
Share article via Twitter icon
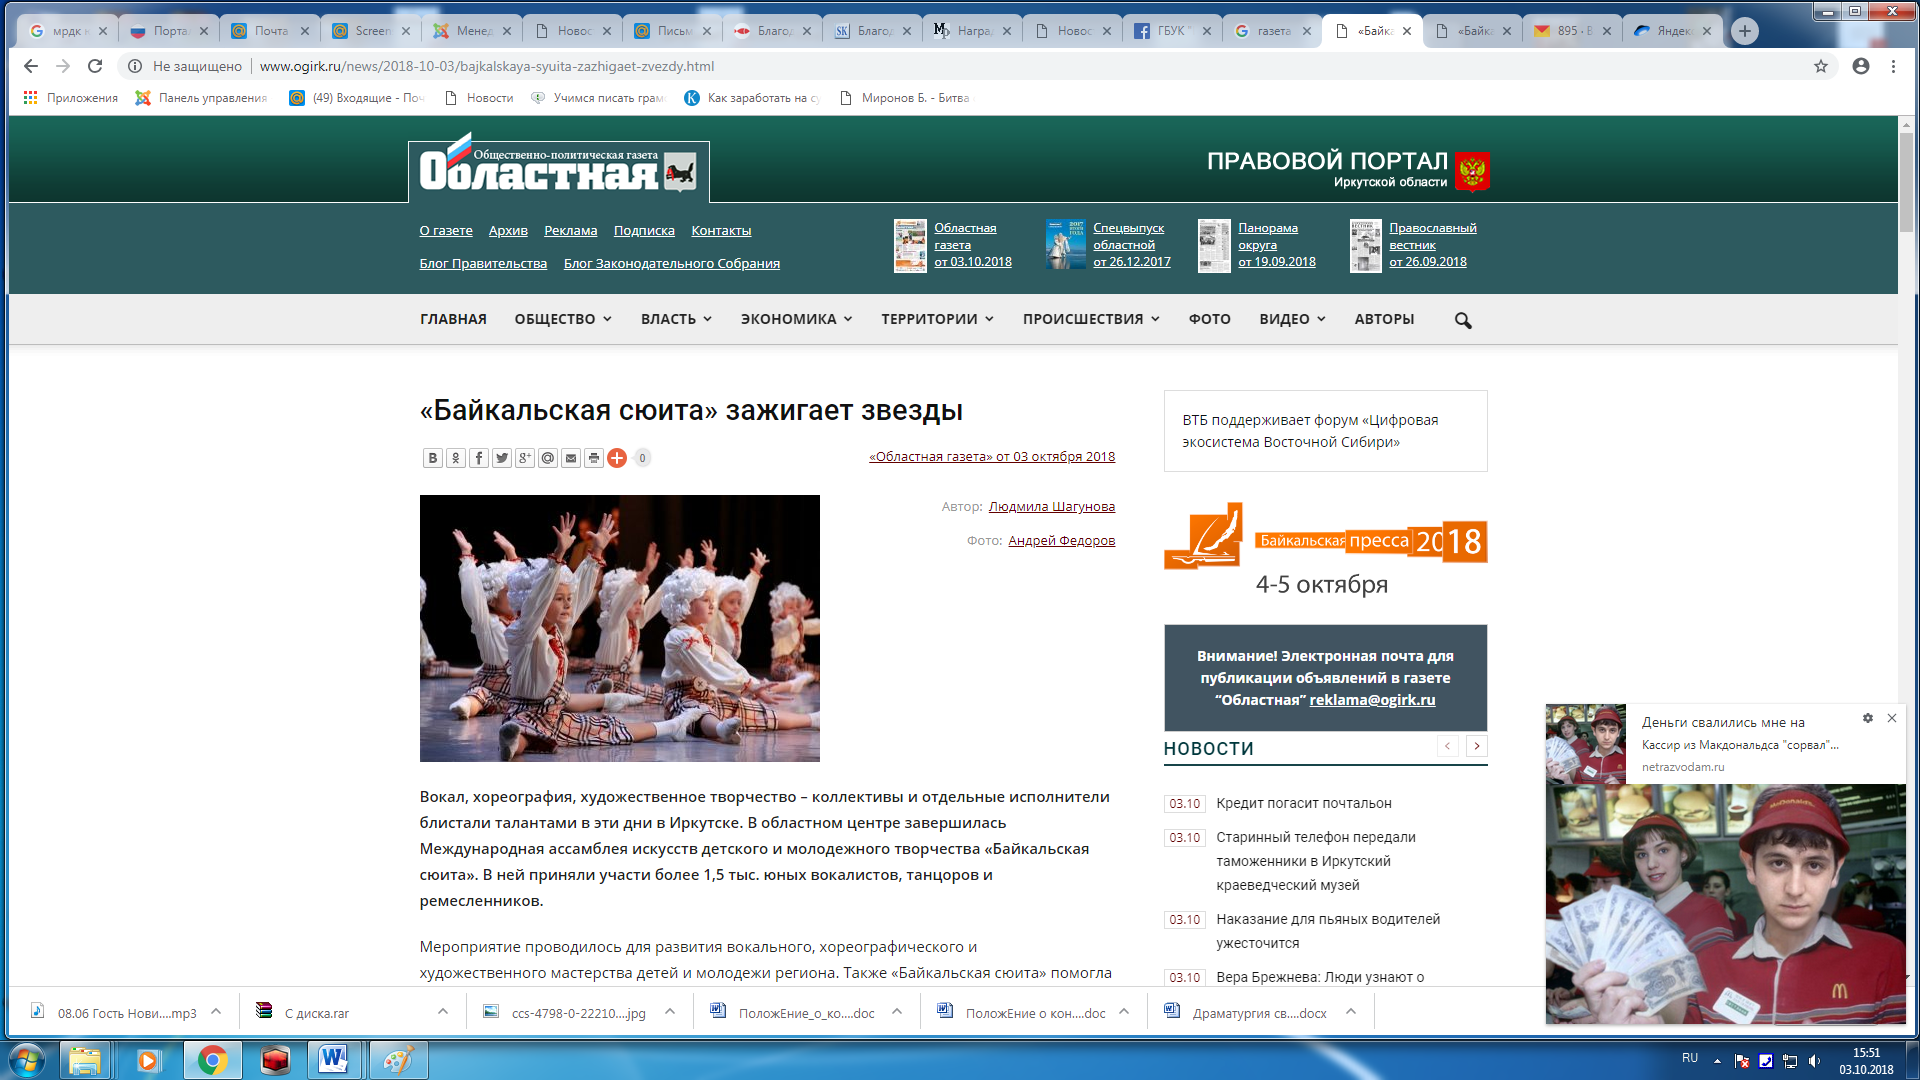tap(501, 458)
